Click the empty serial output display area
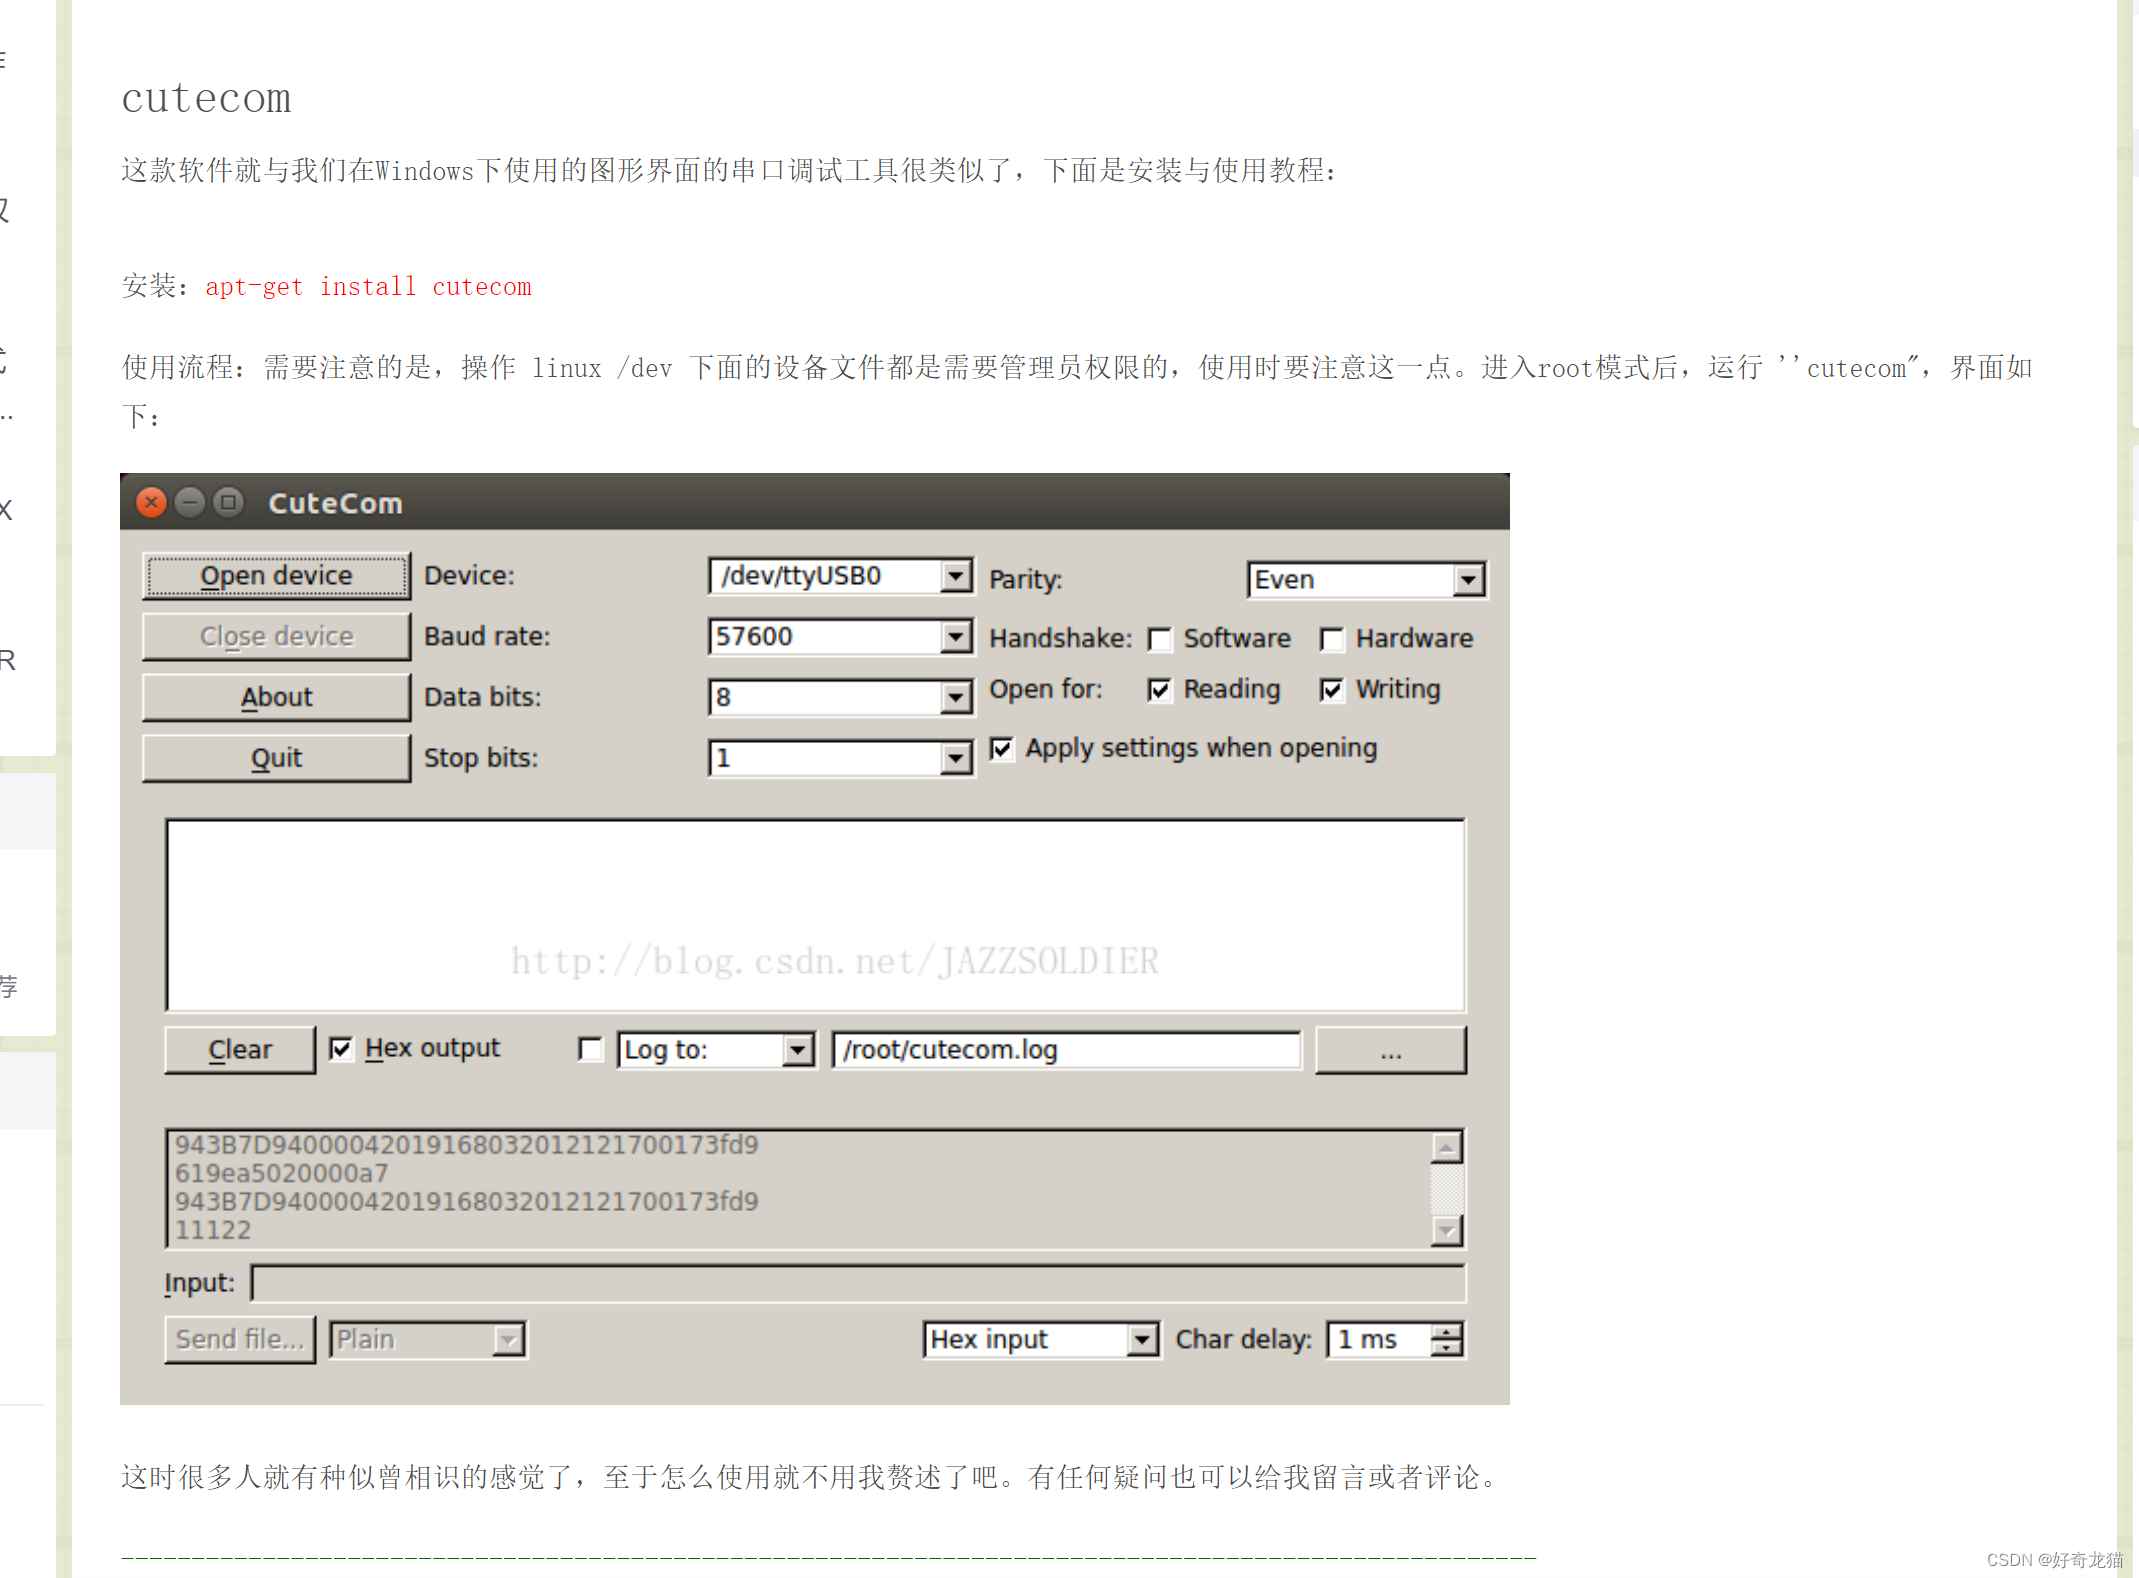Image resolution: width=2139 pixels, height=1578 pixels. coord(815,915)
